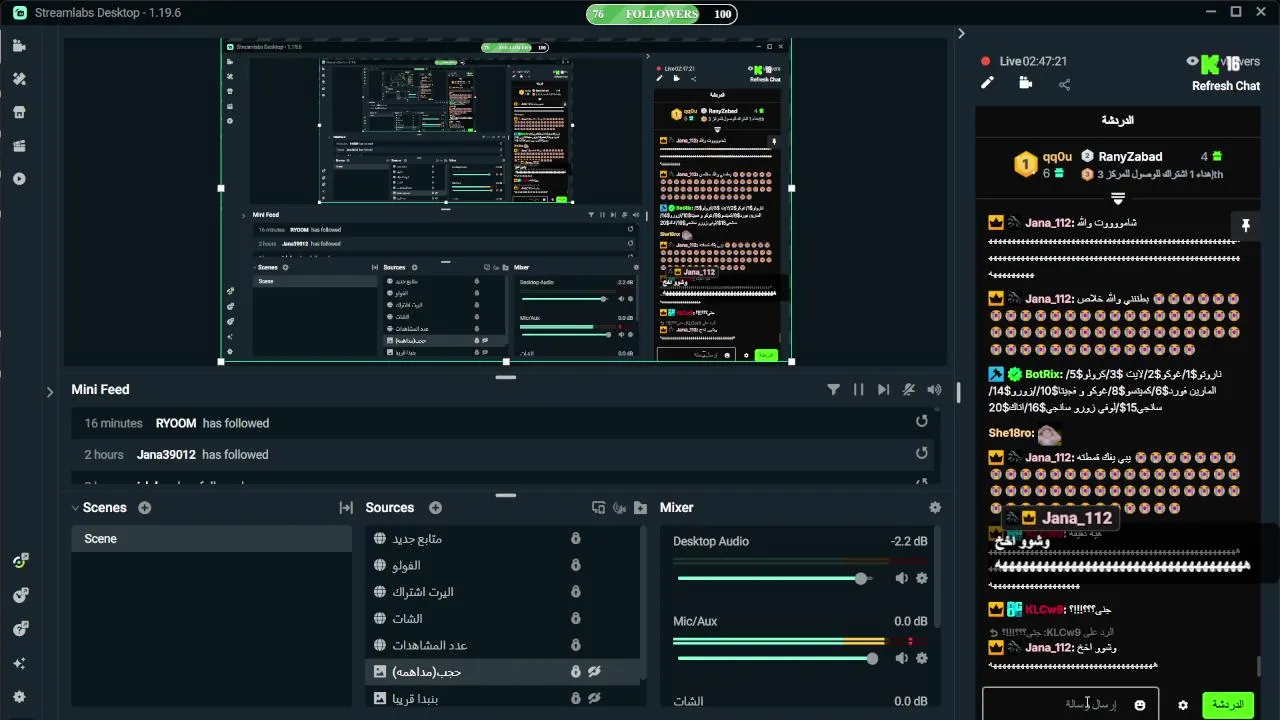This screenshot has height=720, width=1280.
Task: Pause the Mini Feed alert queue
Action: point(858,390)
